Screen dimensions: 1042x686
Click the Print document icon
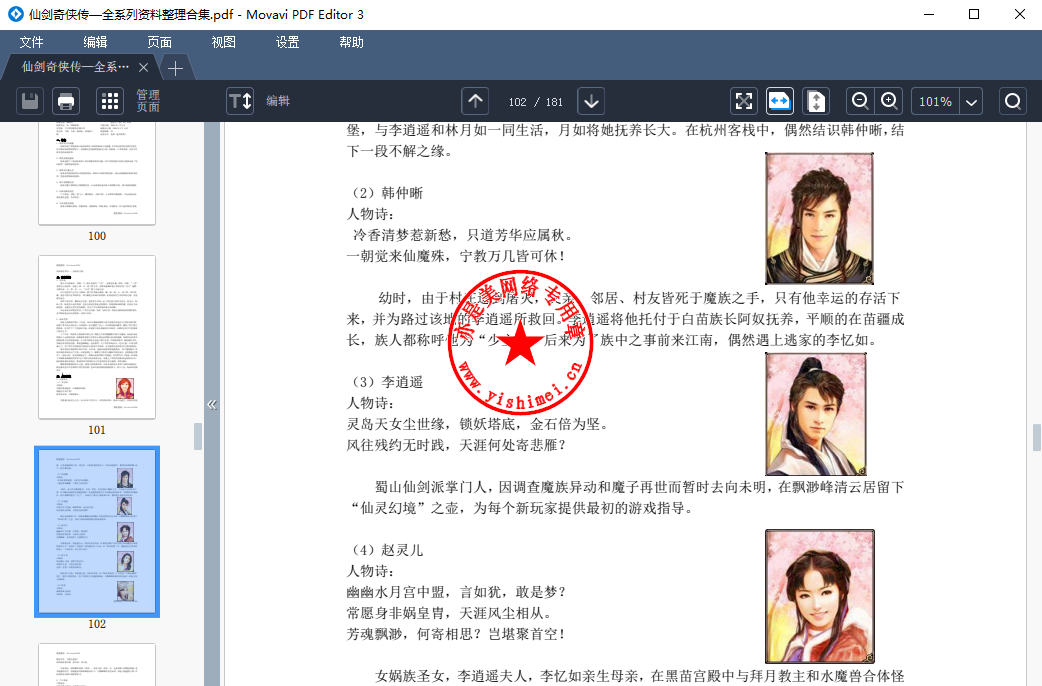(66, 101)
